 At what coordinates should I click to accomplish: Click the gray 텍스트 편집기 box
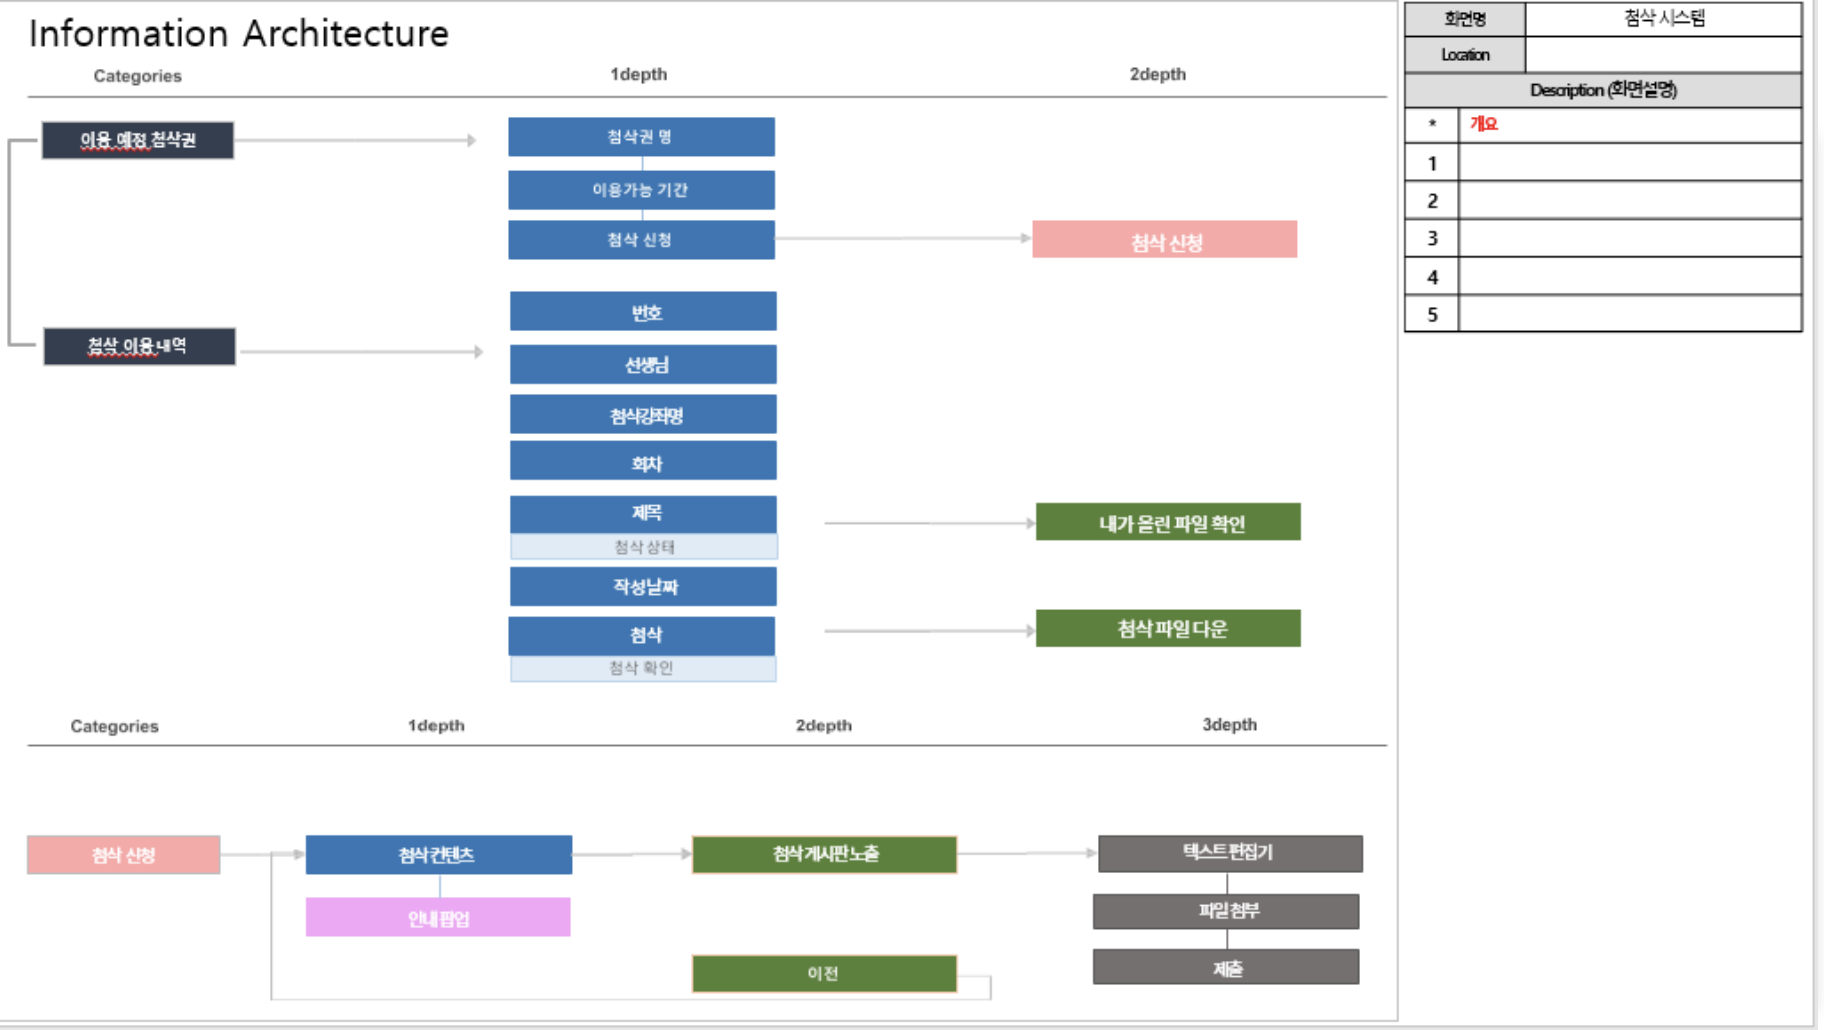point(1230,853)
